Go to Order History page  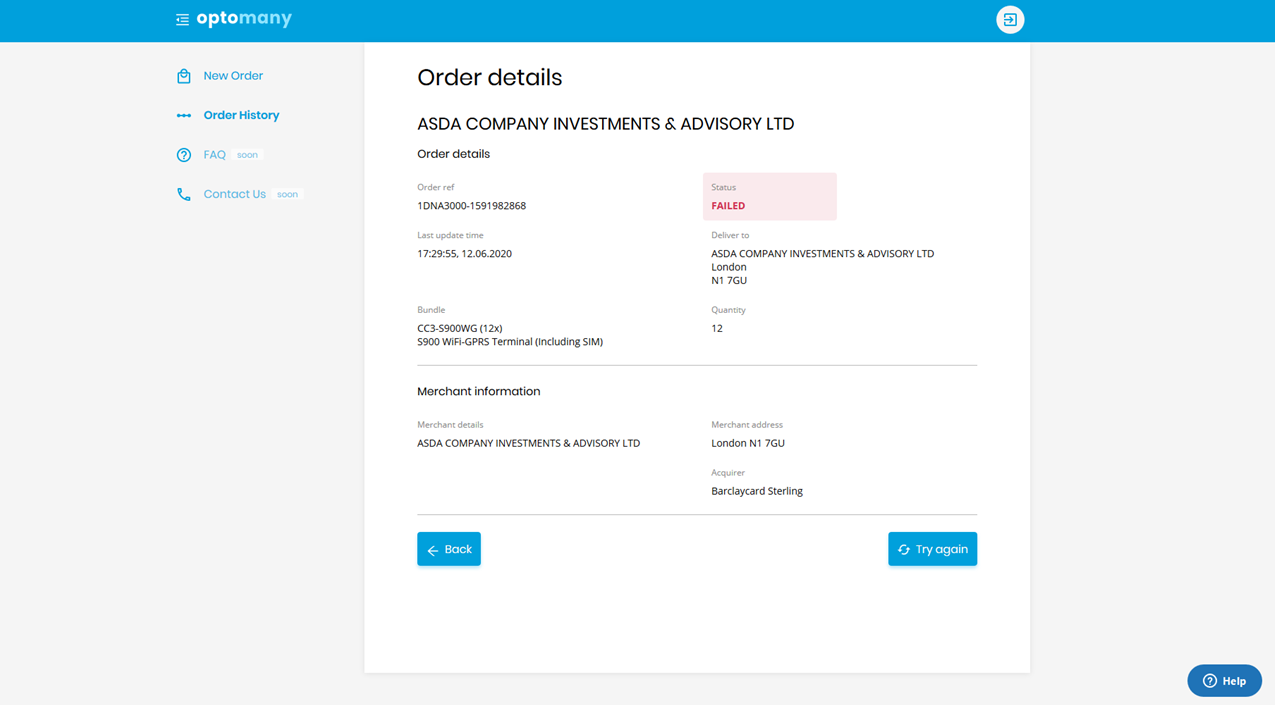coord(241,115)
